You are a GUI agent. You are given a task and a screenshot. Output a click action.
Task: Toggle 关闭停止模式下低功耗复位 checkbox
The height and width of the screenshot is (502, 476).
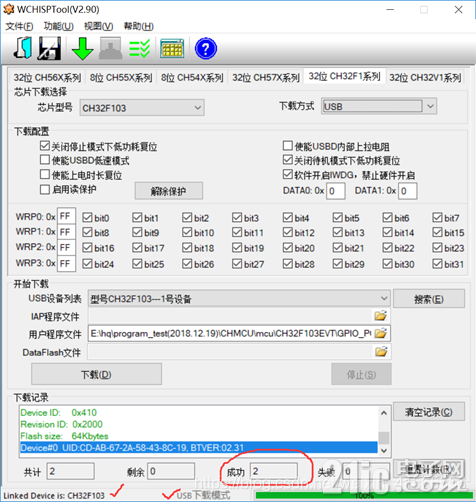tap(44, 146)
